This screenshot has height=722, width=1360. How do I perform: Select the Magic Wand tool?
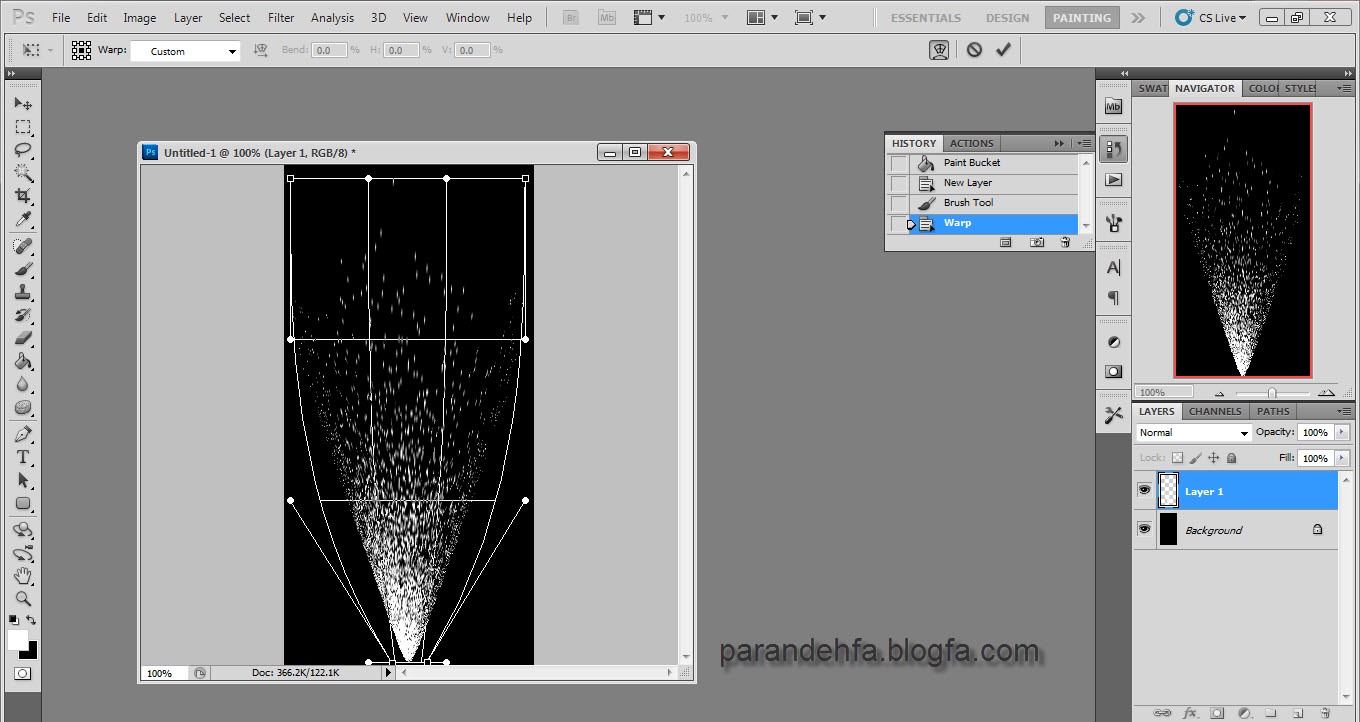pyautogui.click(x=23, y=173)
